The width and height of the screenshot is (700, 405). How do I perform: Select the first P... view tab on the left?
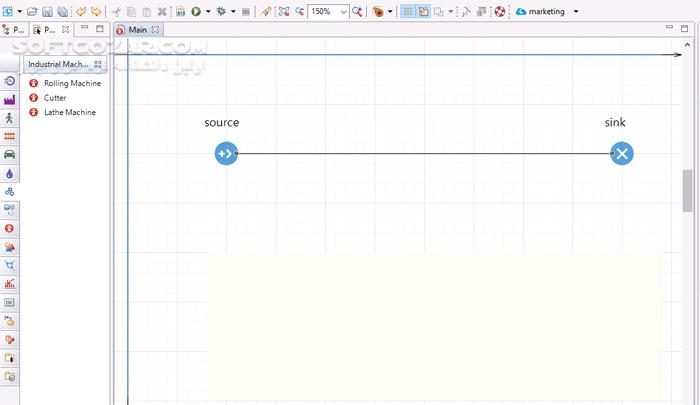point(14,30)
